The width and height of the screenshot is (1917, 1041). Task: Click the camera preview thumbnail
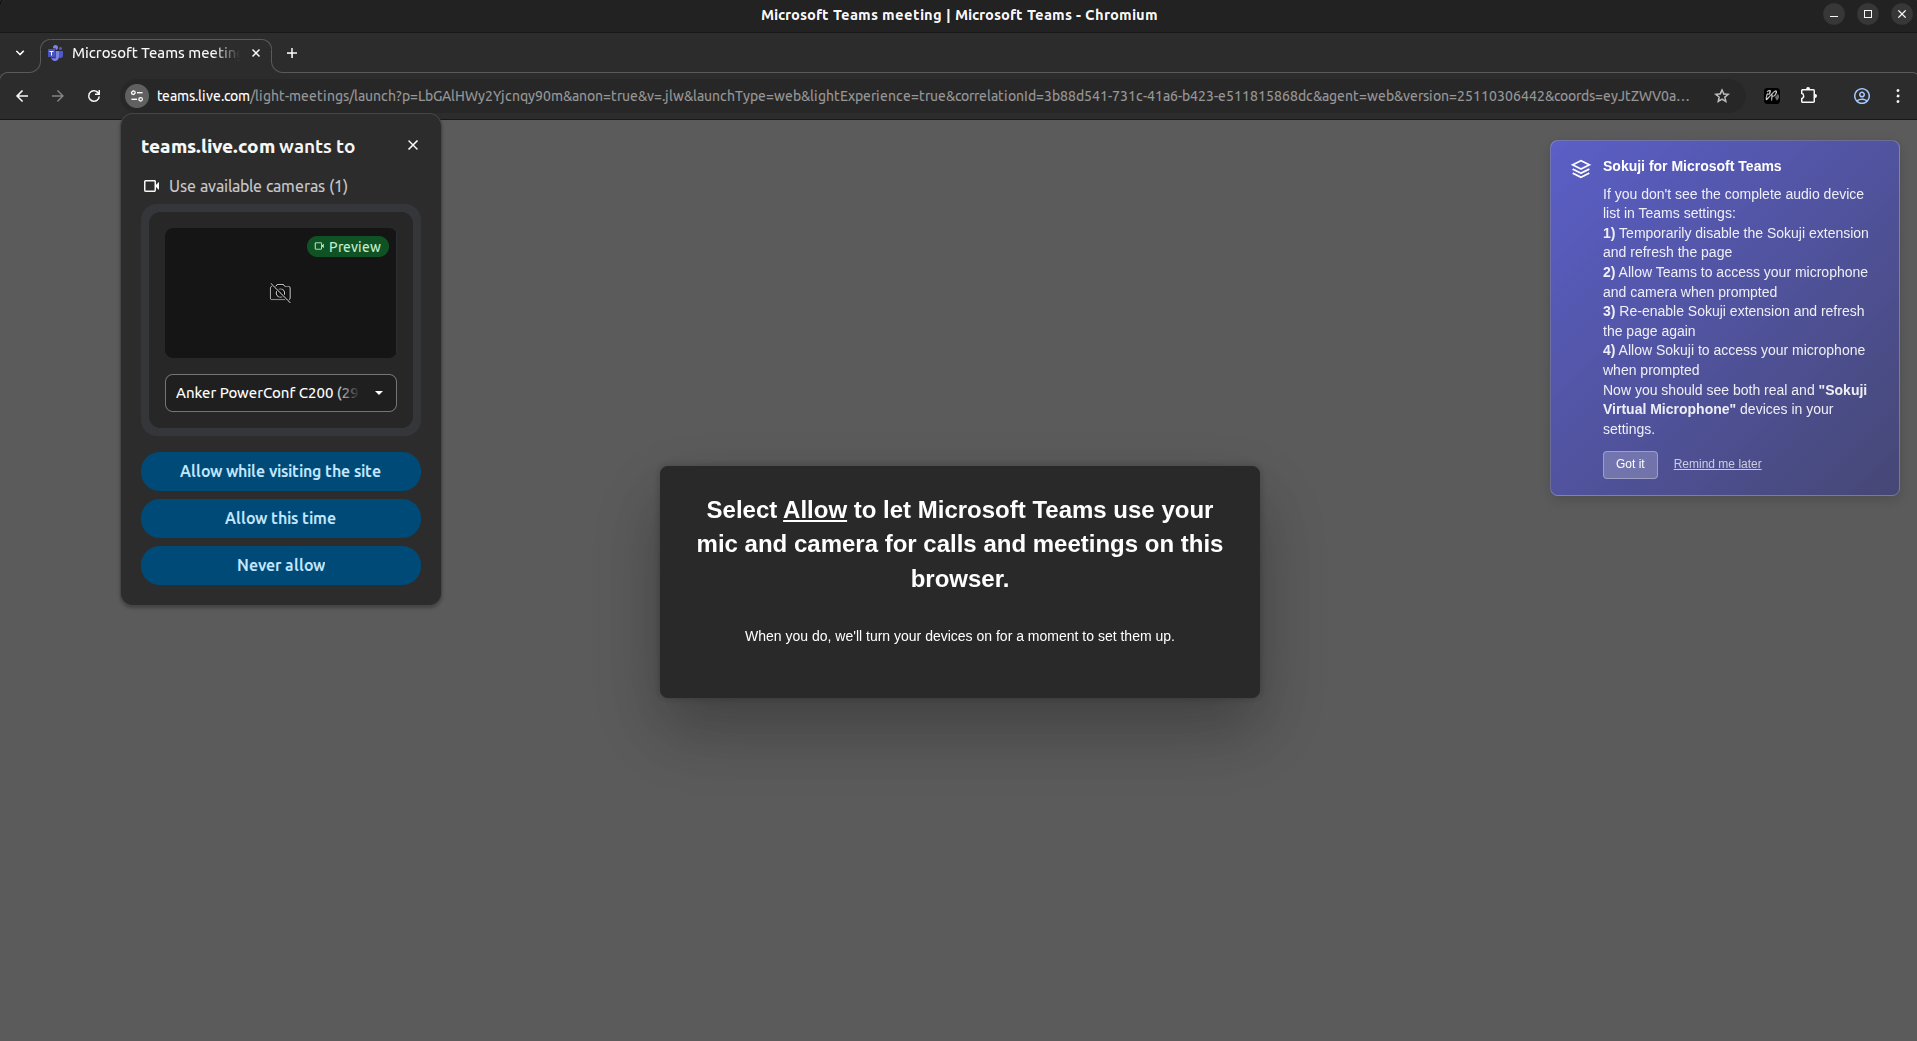280,293
